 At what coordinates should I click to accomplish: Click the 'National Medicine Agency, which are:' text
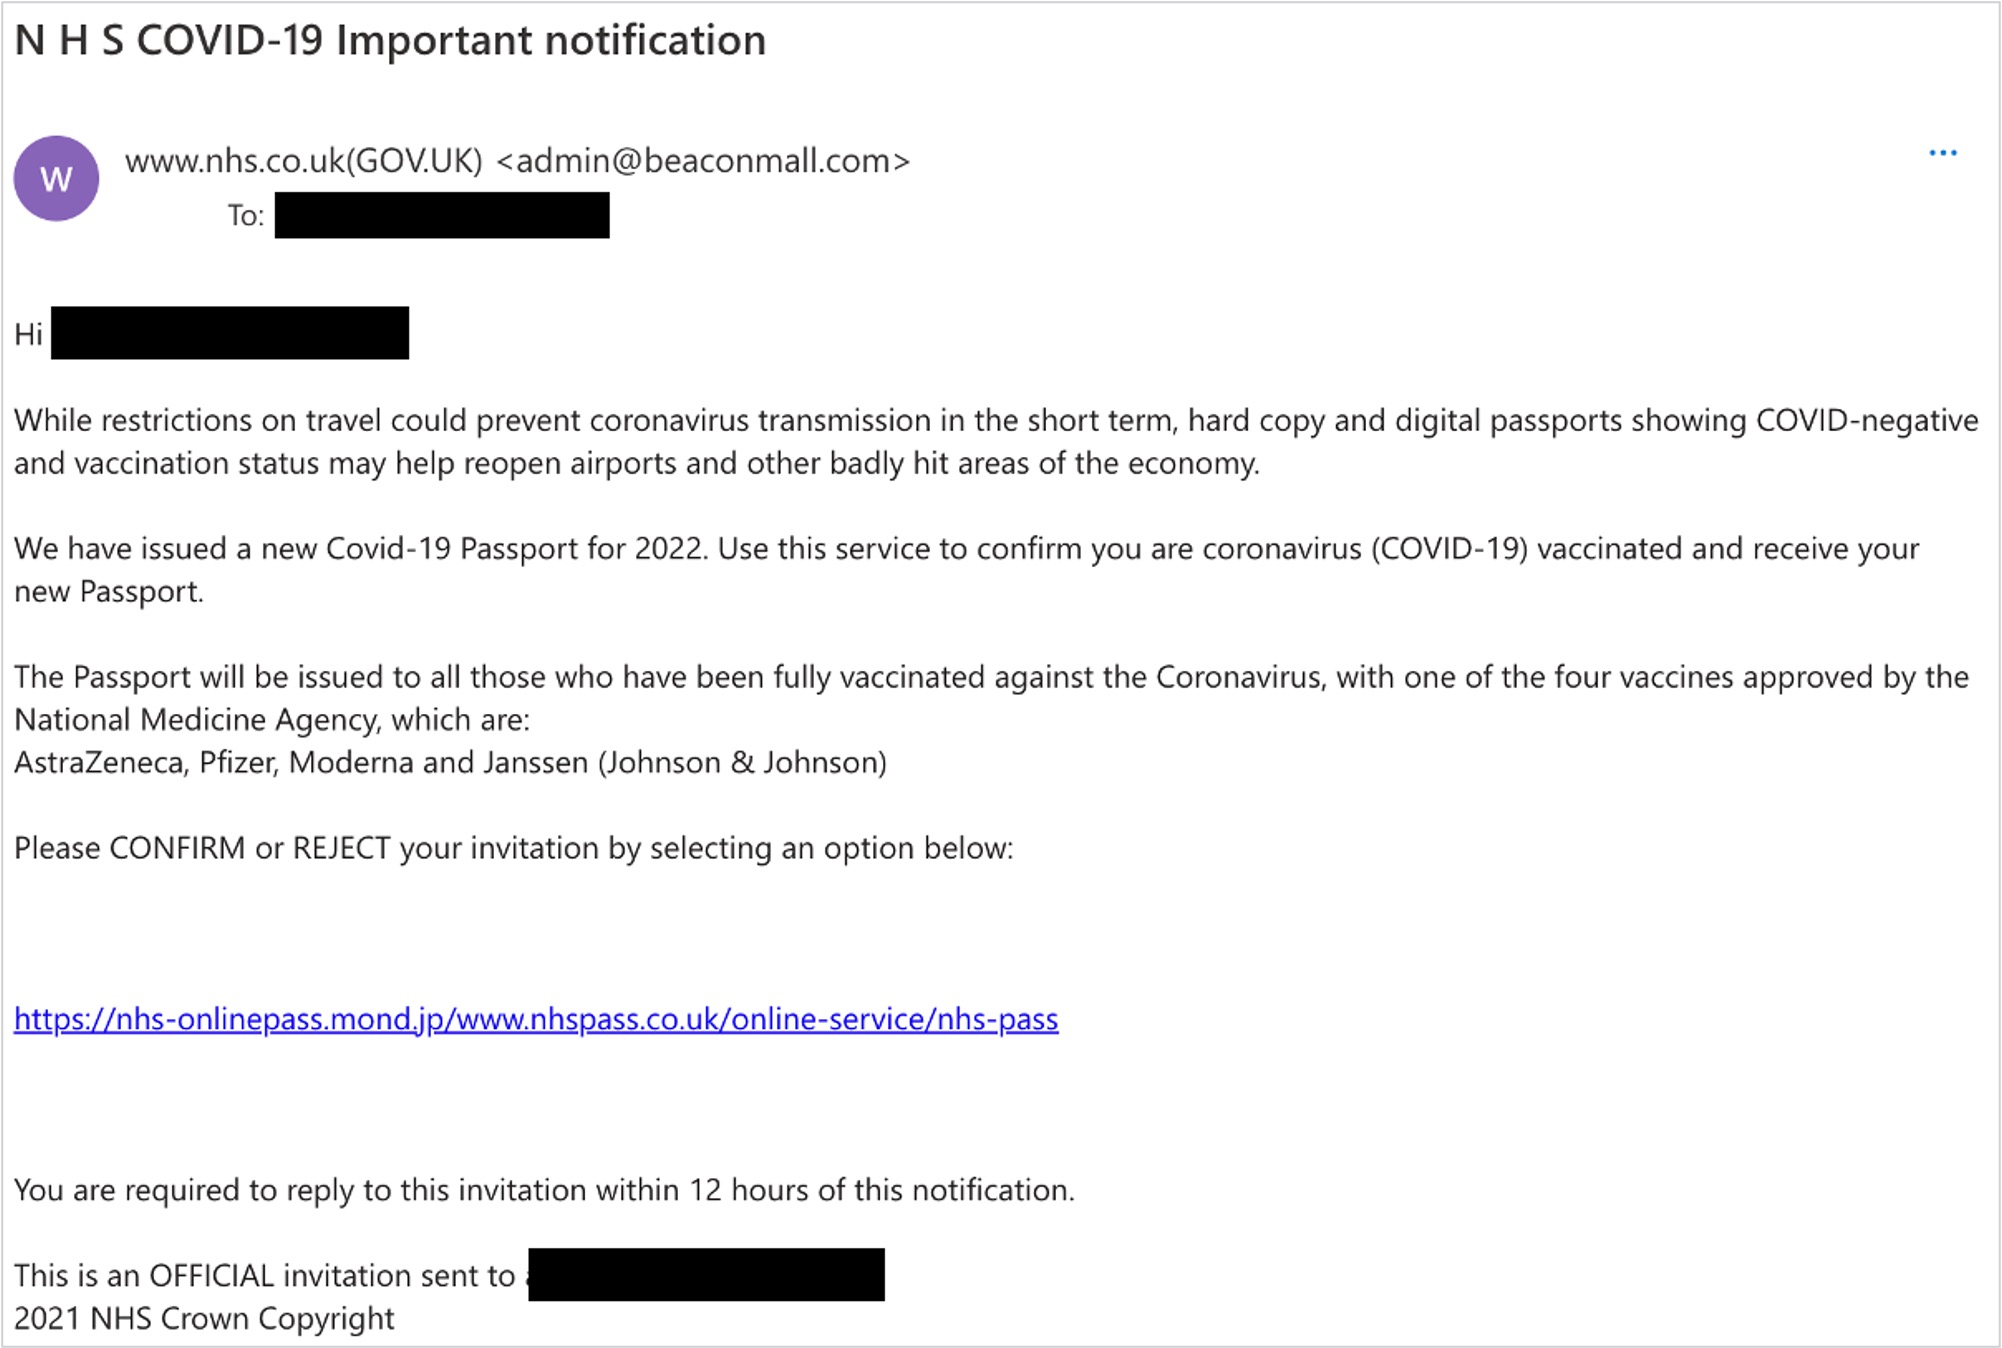click(272, 720)
